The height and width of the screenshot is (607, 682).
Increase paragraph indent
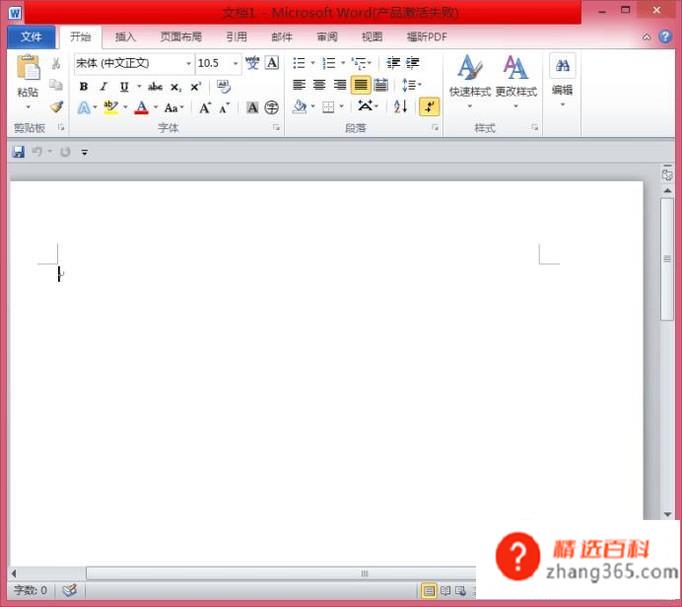coord(412,63)
